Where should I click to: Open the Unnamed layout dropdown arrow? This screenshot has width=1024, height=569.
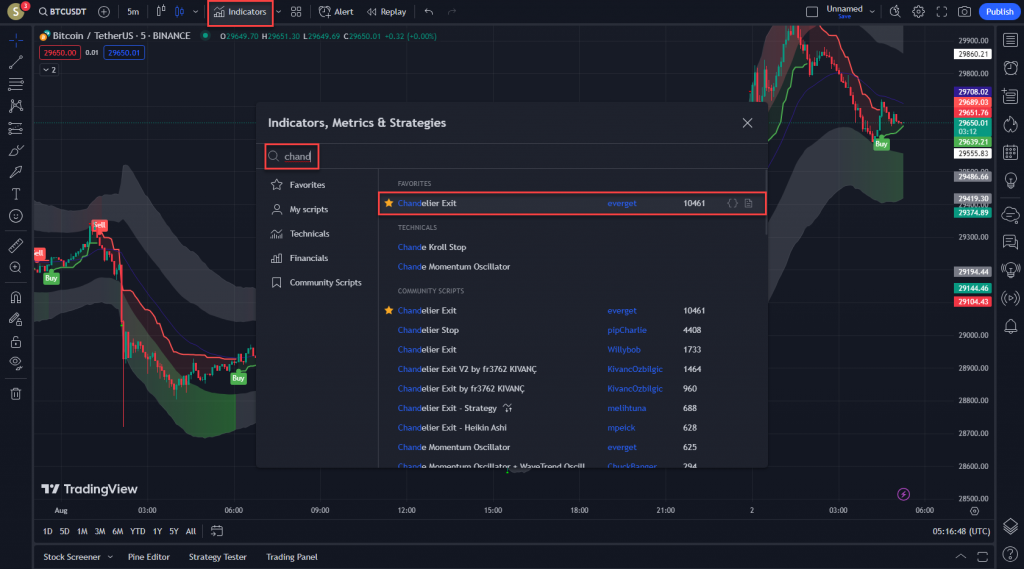pyautogui.click(x=872, y=12)
